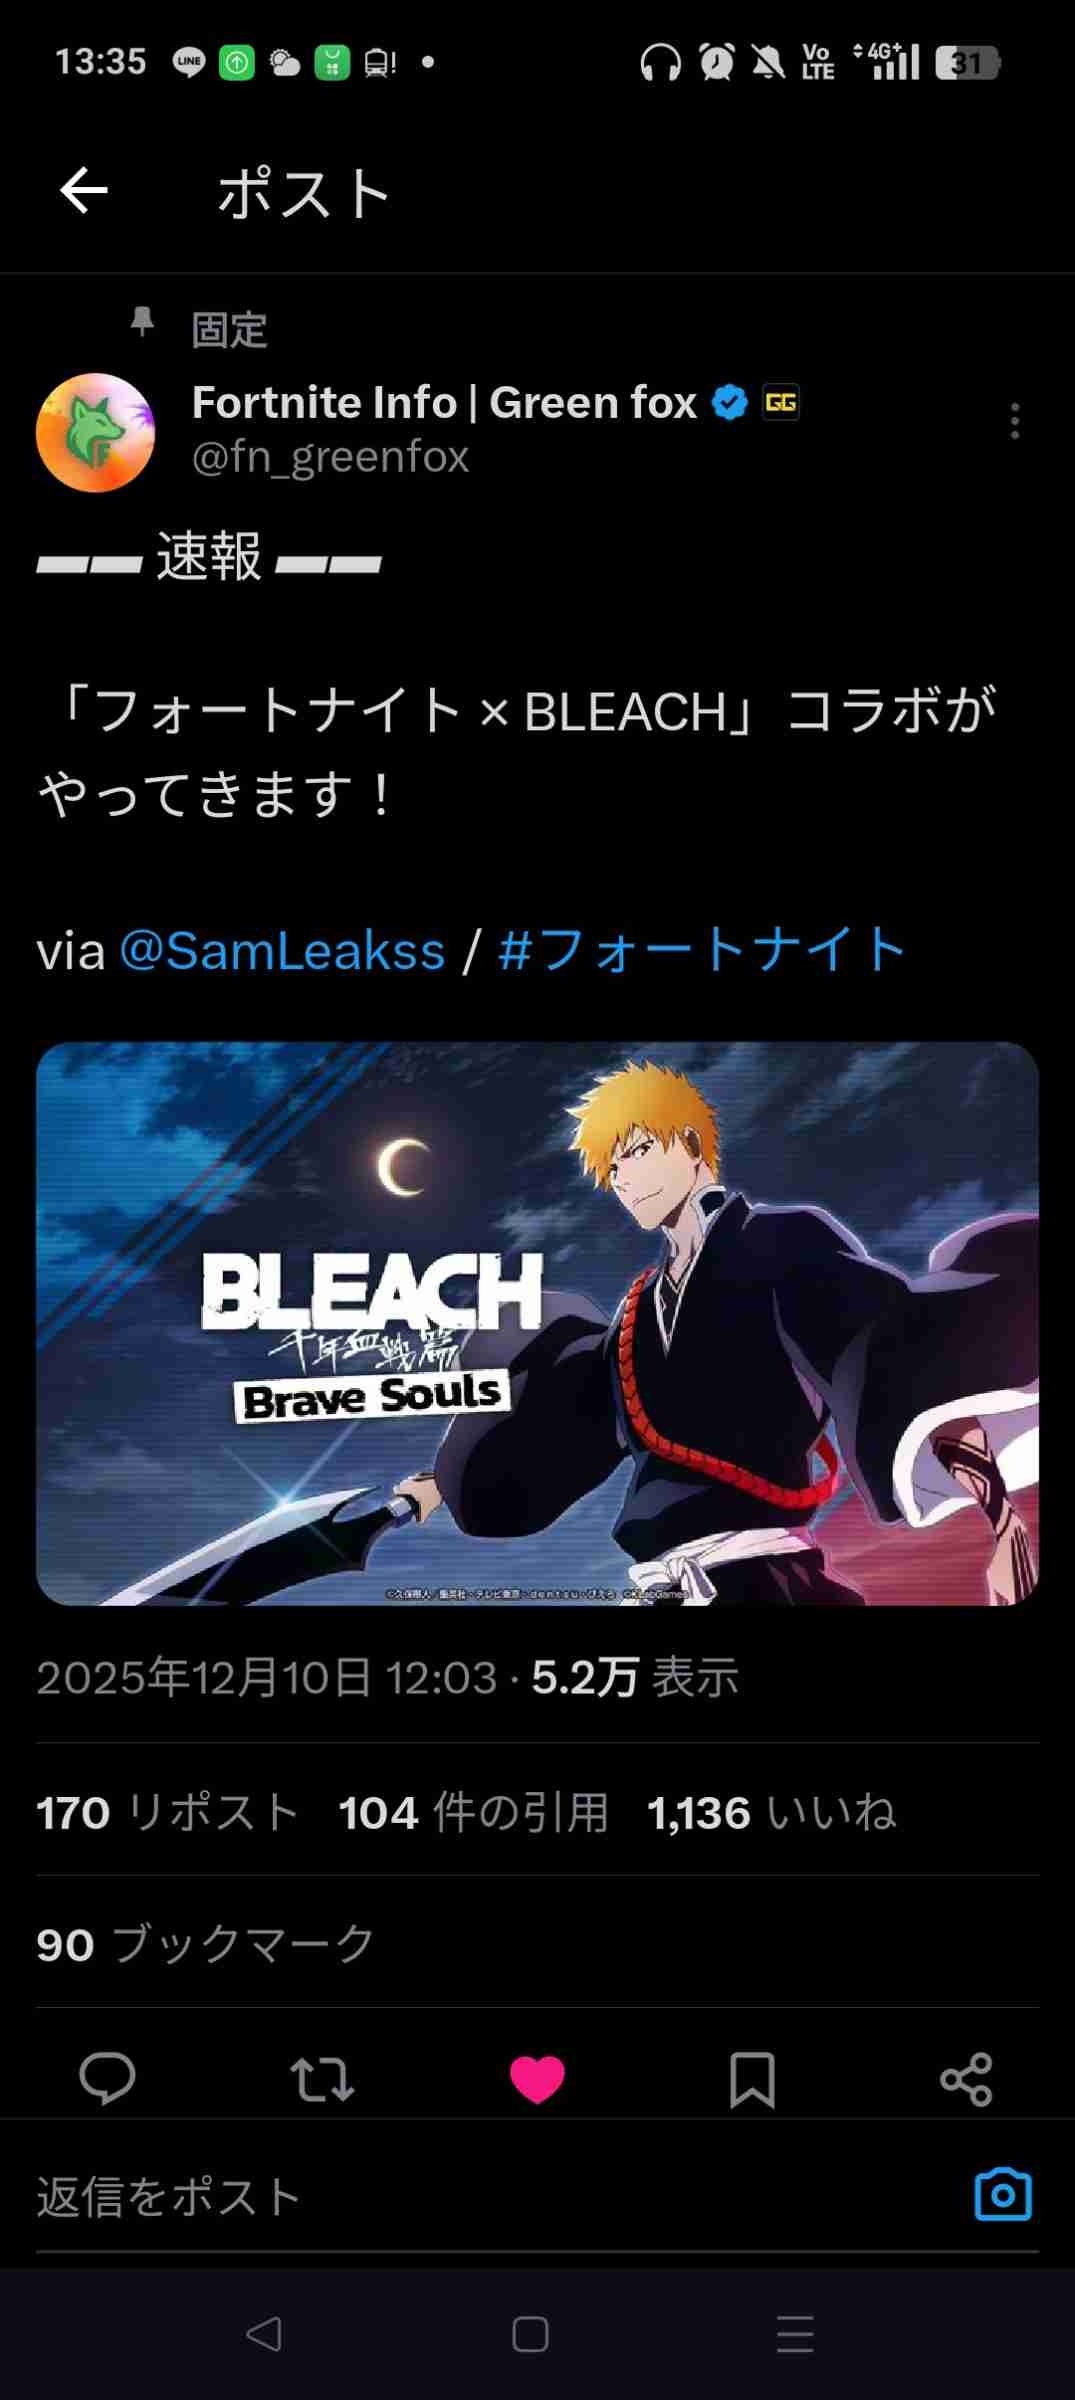Screen dimensions: 1075x2400
Task: Tap the GG affiliate badge icon
Action: (780, 402)
